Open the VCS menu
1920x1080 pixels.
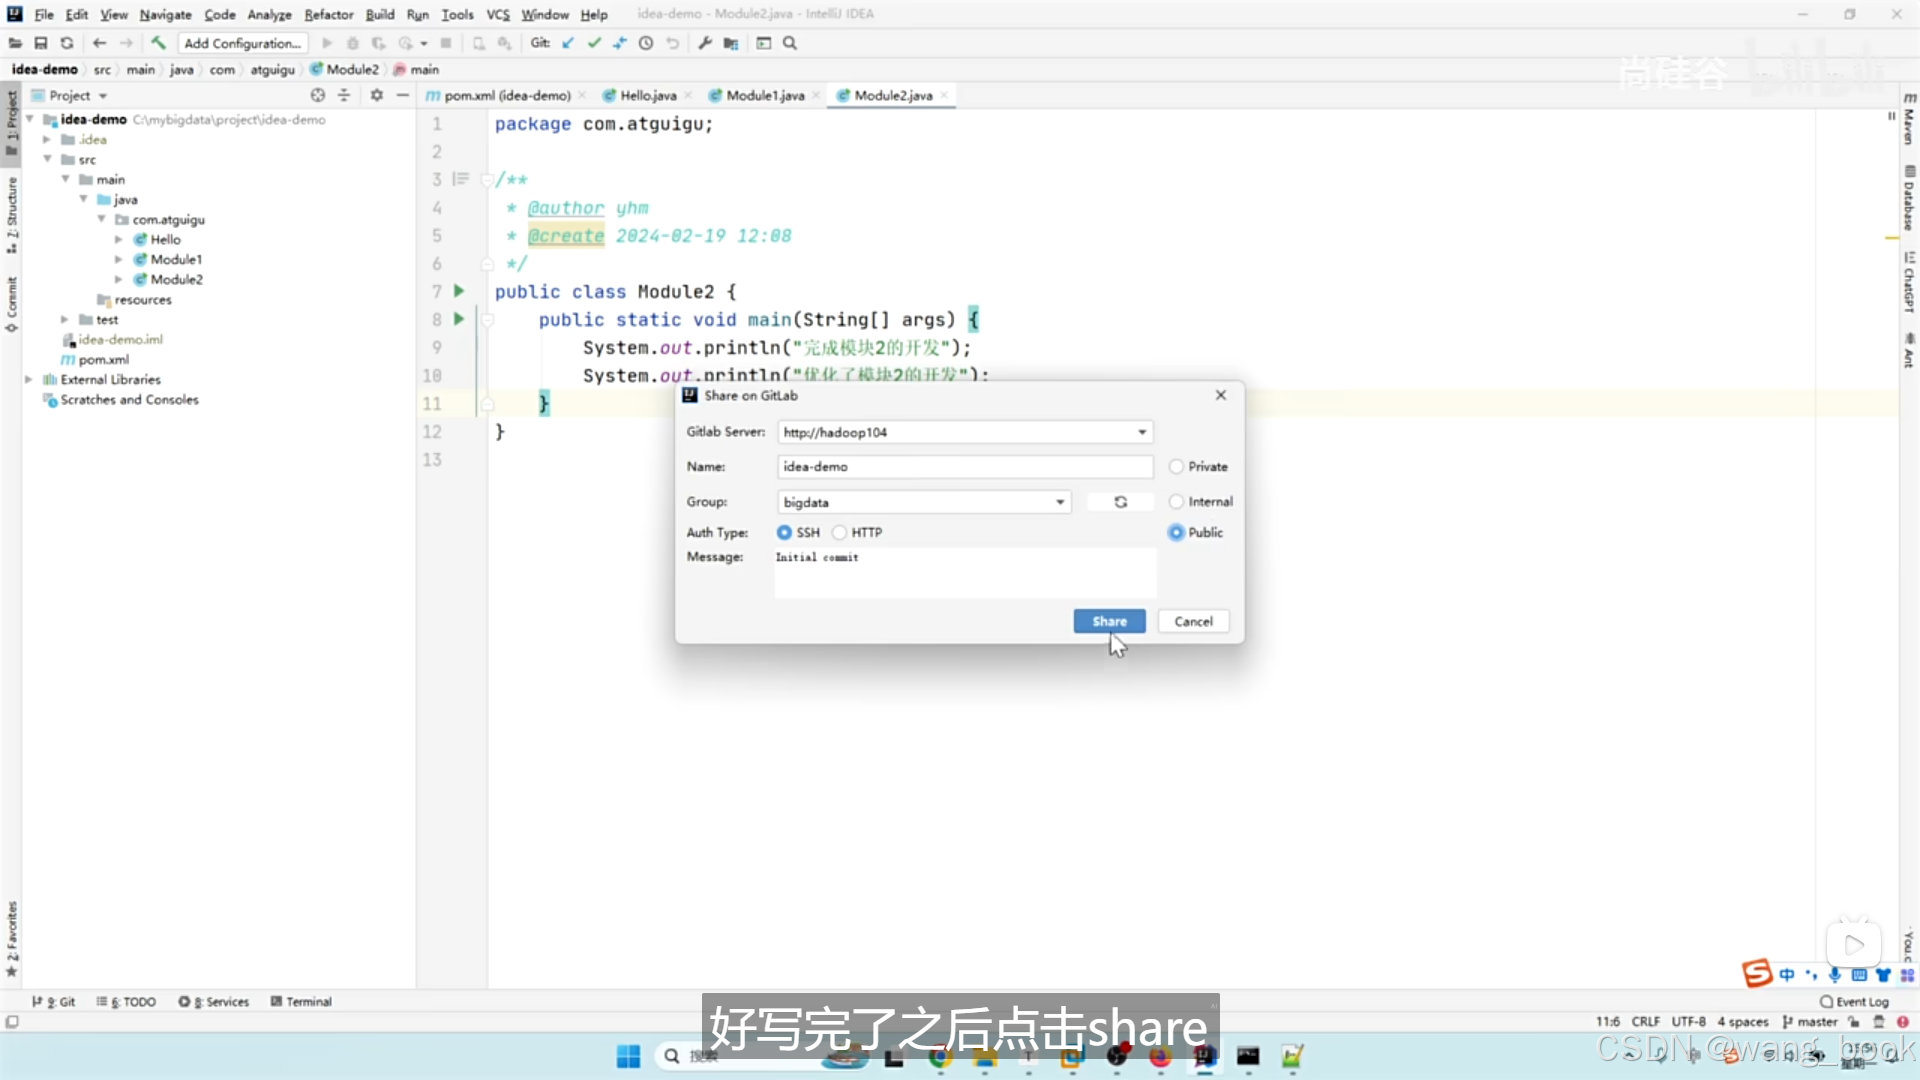(x=498, y=14)
